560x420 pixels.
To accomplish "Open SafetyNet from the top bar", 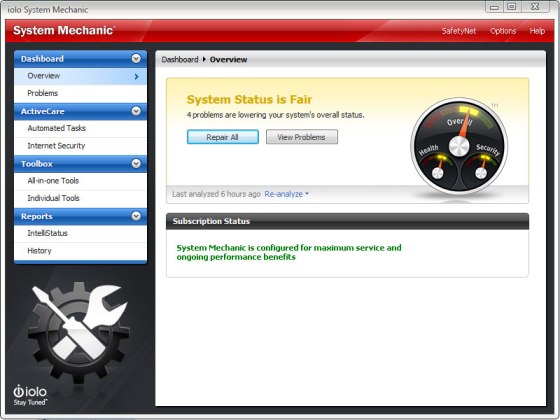I will coord(459,31).
